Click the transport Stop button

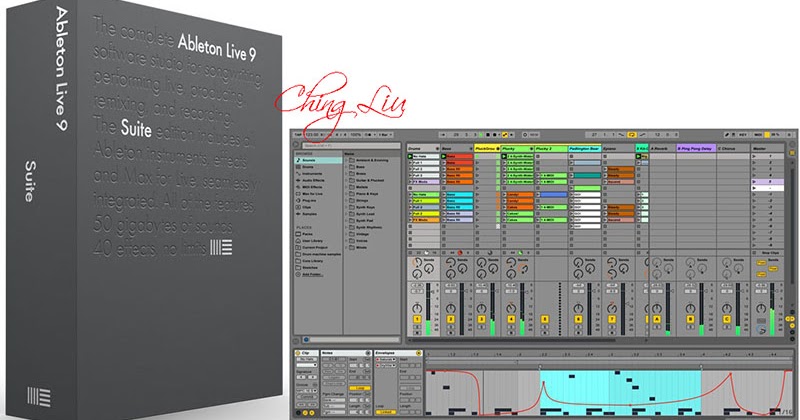pos(488,135)
